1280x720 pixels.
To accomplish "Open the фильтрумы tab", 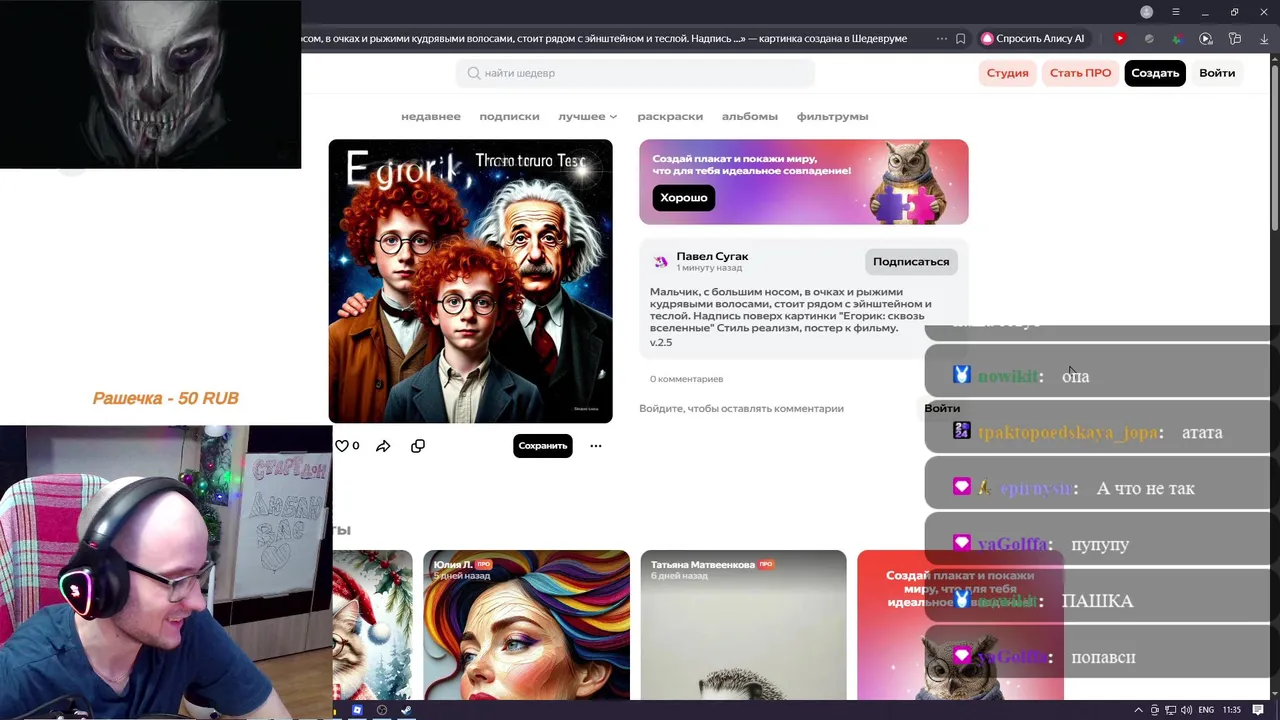I will coord(832,116).
